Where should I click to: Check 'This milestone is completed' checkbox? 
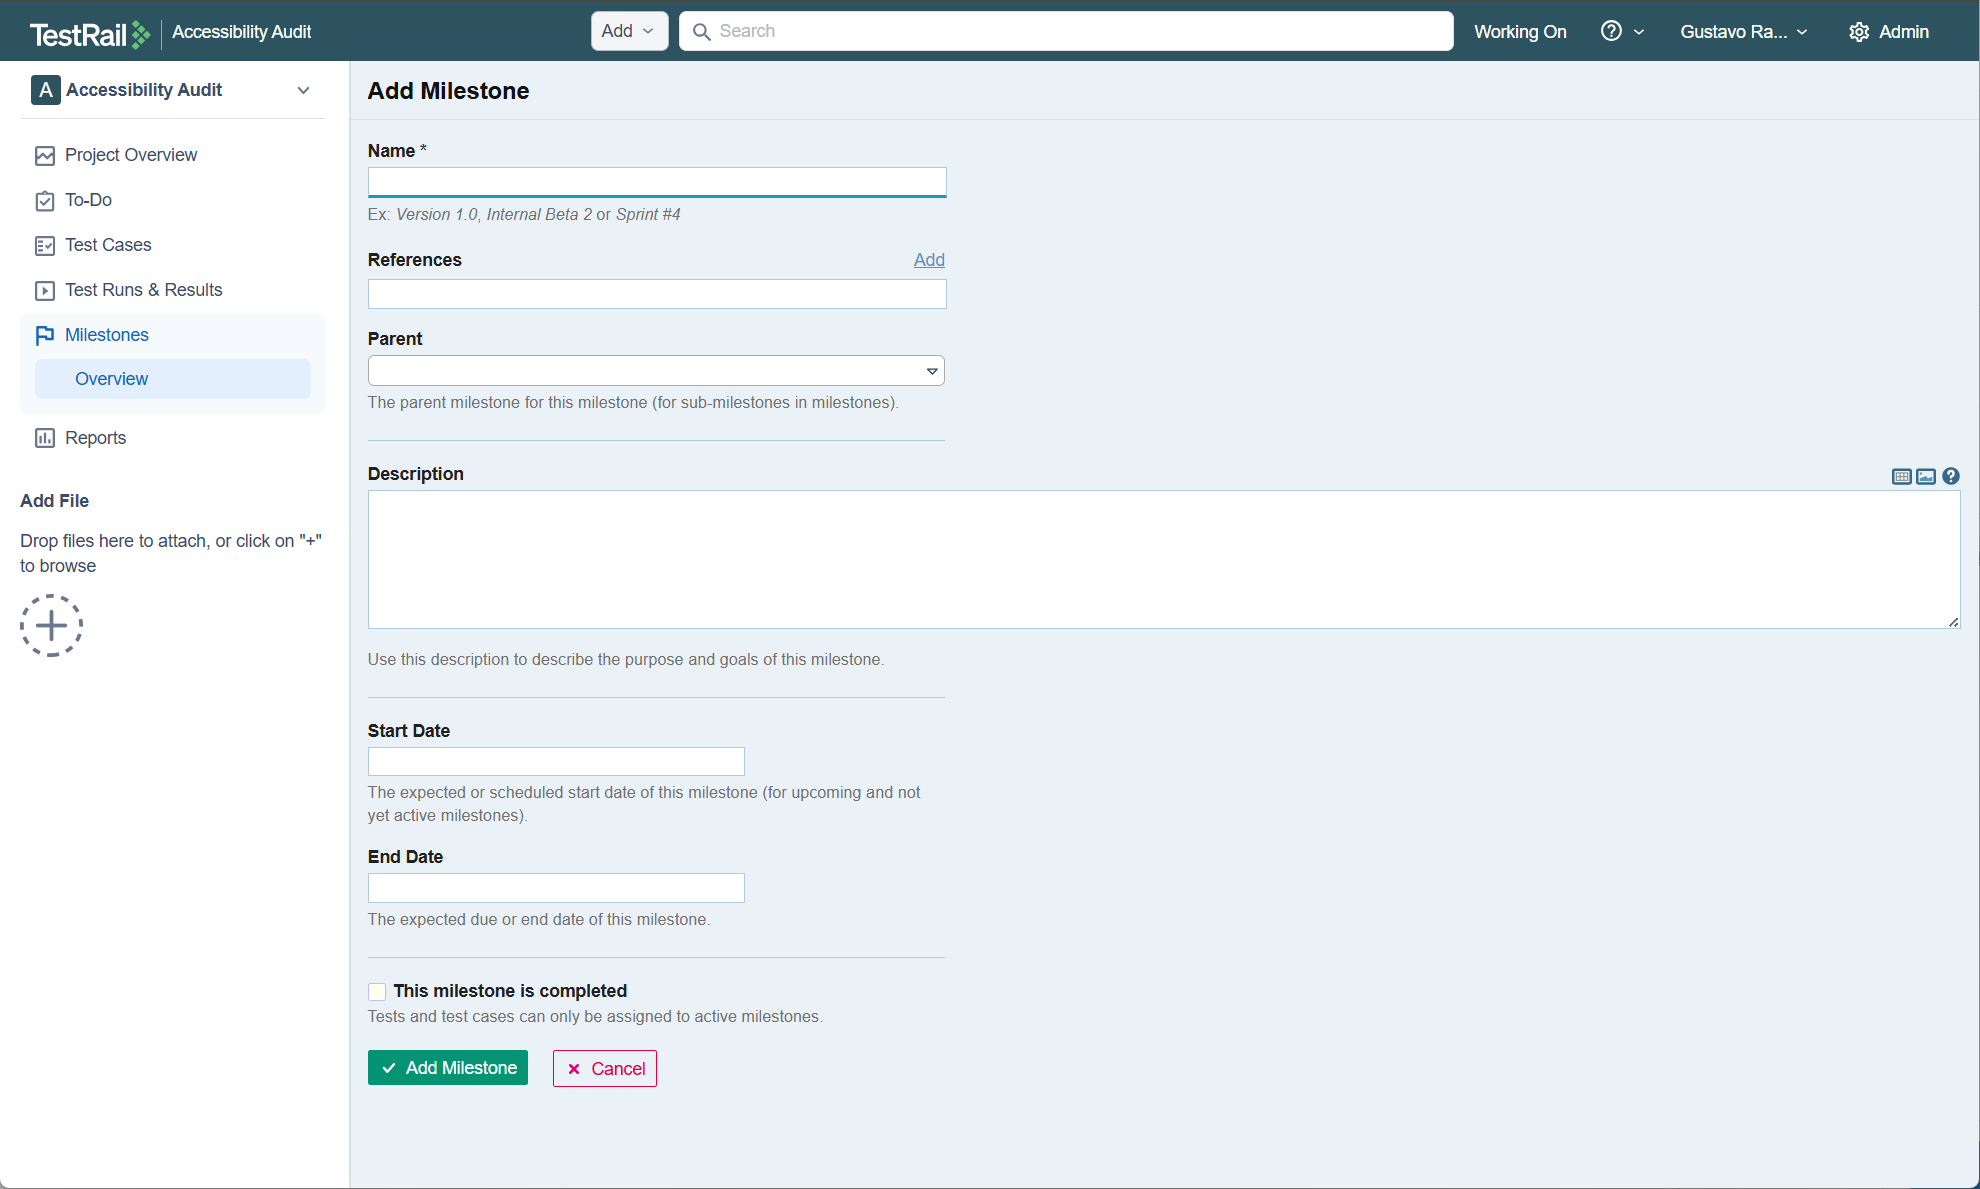[x=377, y=992]
